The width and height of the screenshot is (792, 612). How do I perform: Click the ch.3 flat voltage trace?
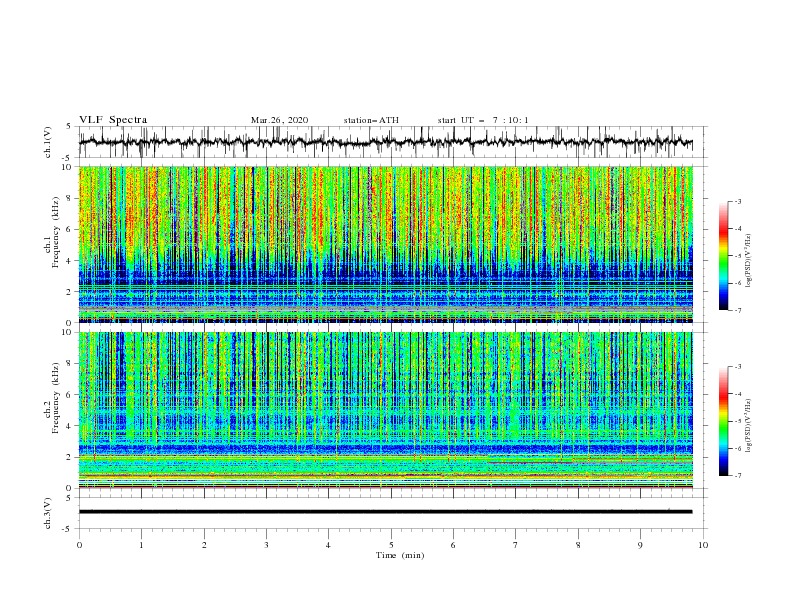385,512
